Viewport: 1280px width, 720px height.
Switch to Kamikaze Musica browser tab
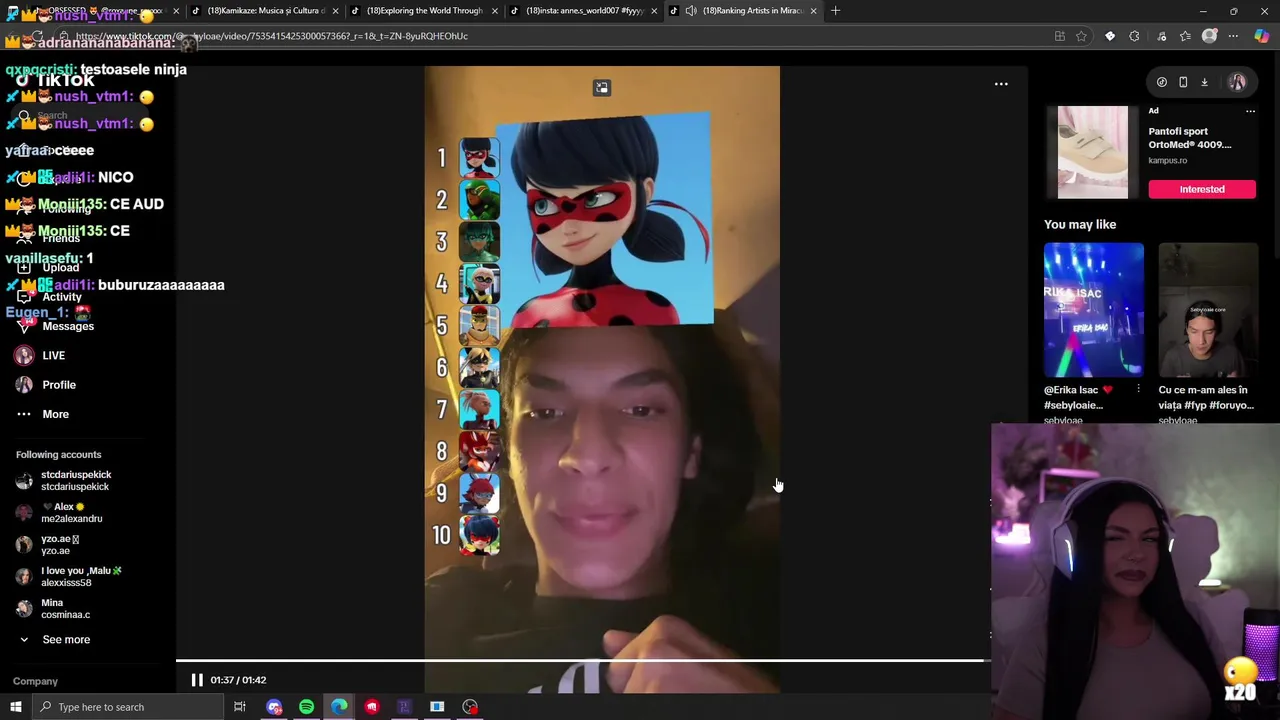click(265, 11)
